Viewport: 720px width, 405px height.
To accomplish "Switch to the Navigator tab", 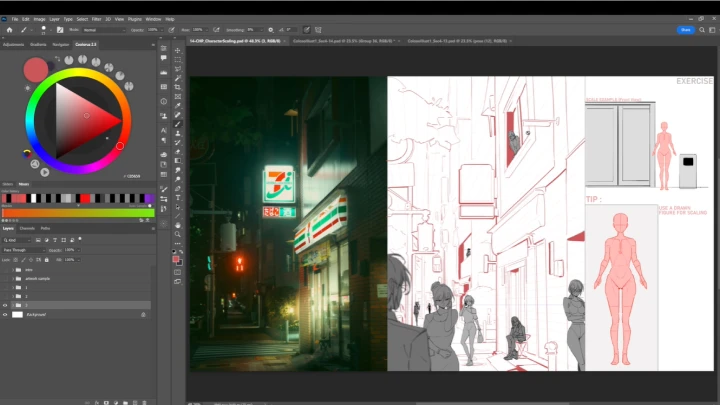I will click(61, 45).
